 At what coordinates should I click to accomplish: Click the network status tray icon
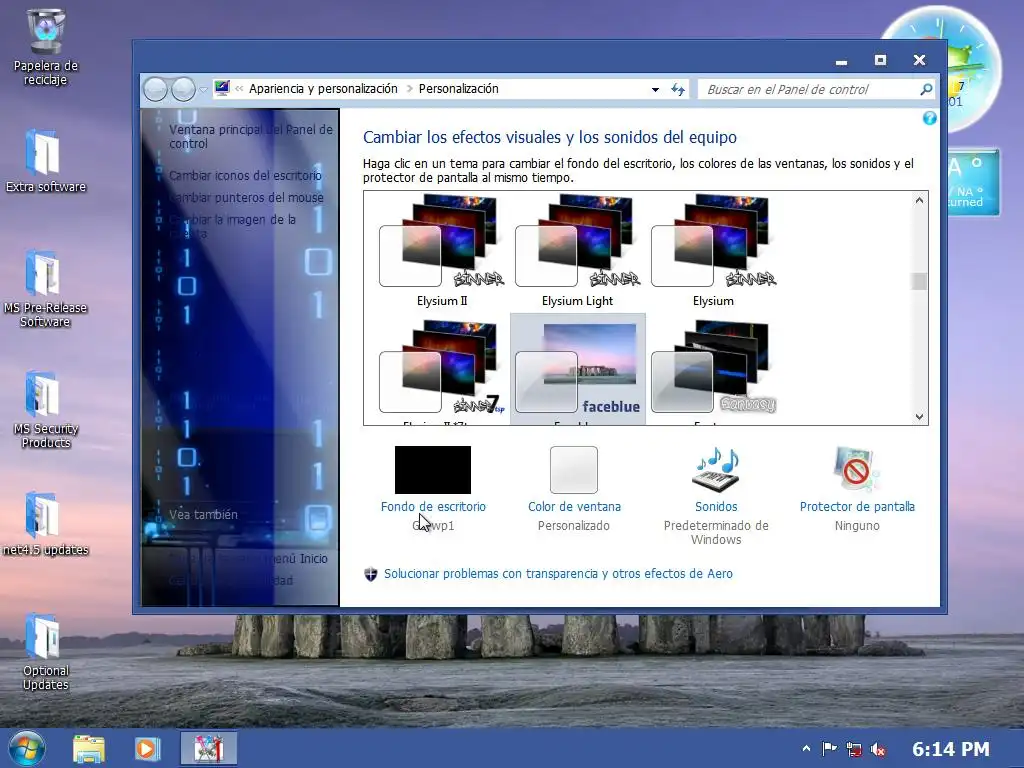point(854,749)
